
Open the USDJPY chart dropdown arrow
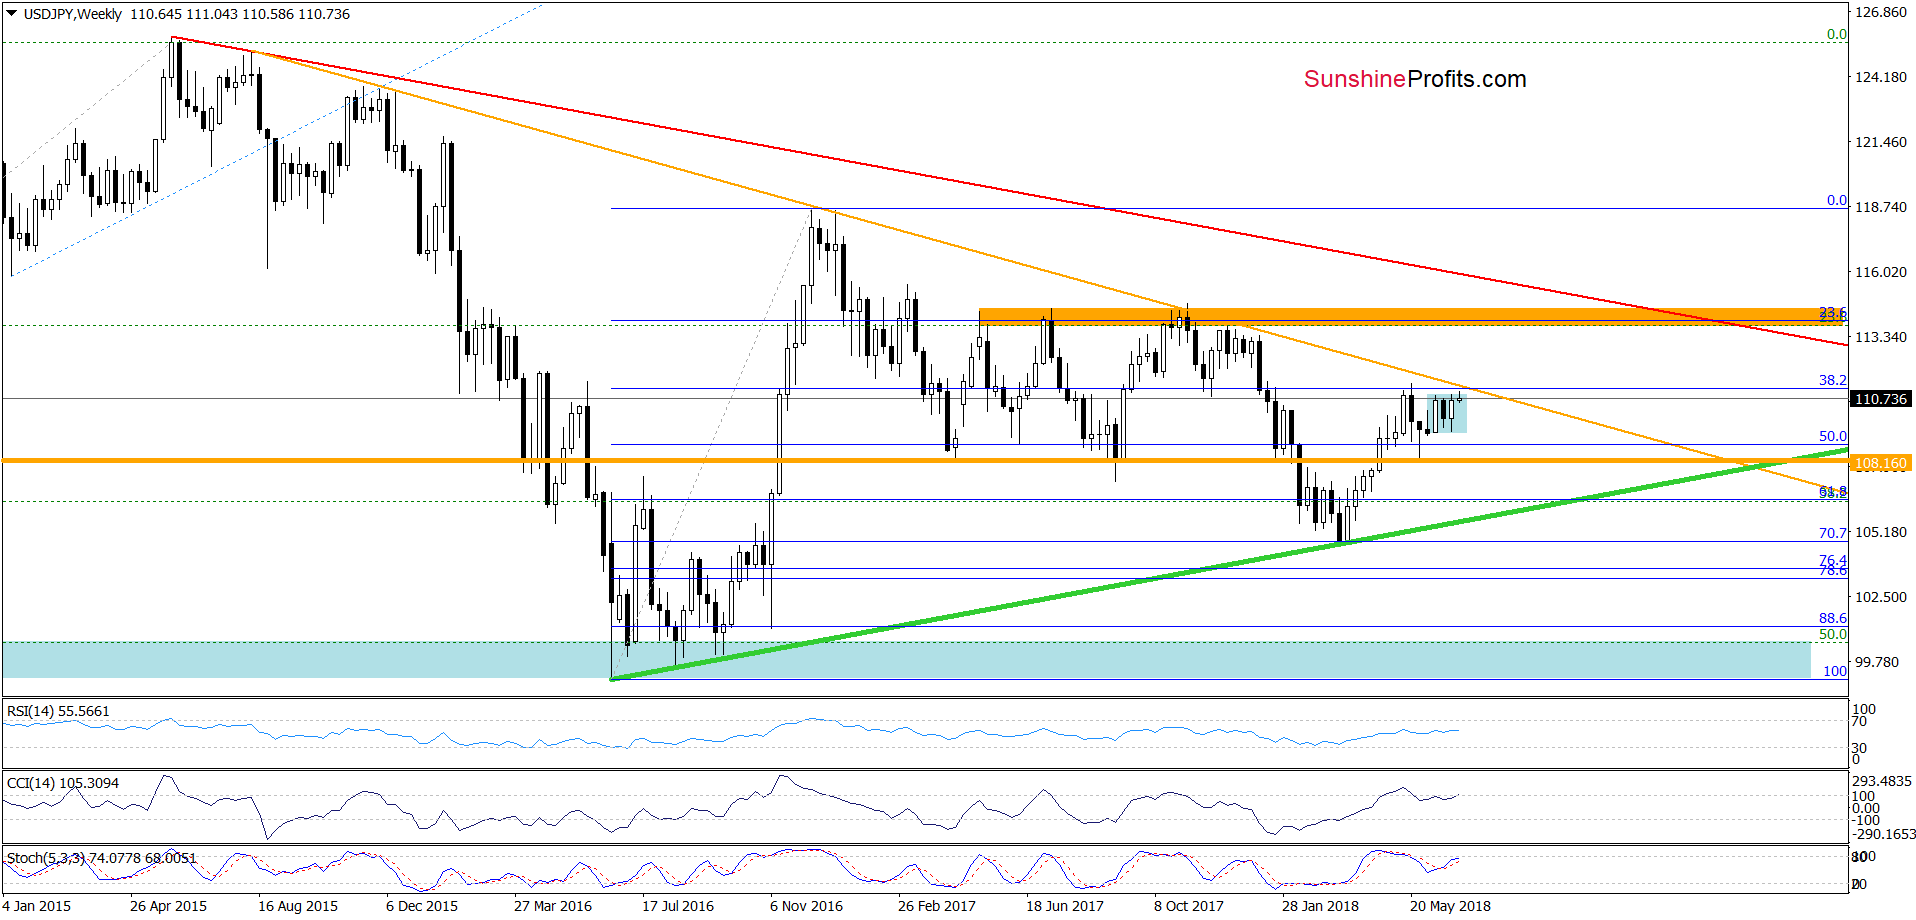(x=12, y=14)
